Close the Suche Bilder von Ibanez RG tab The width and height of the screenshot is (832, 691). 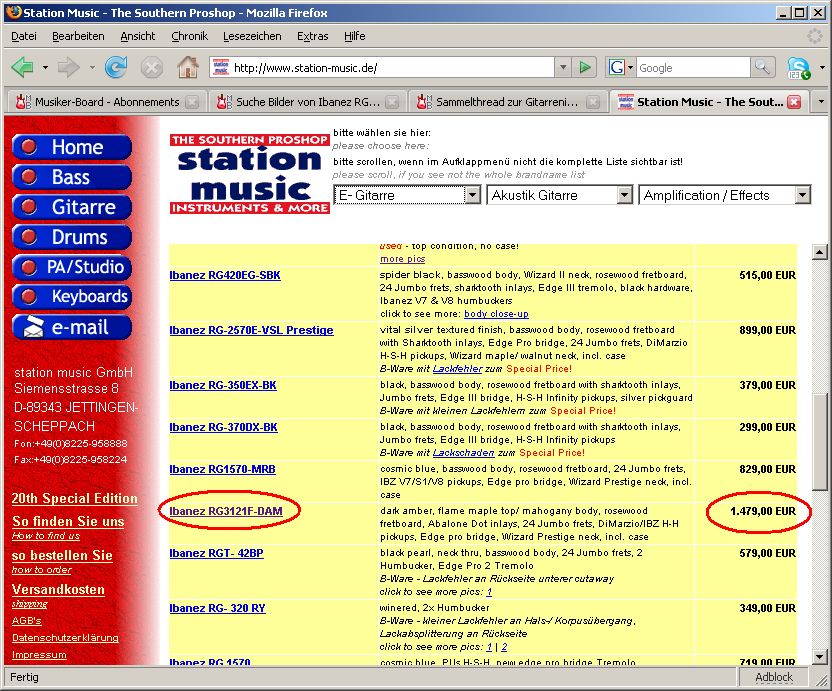tap(392, 102)
